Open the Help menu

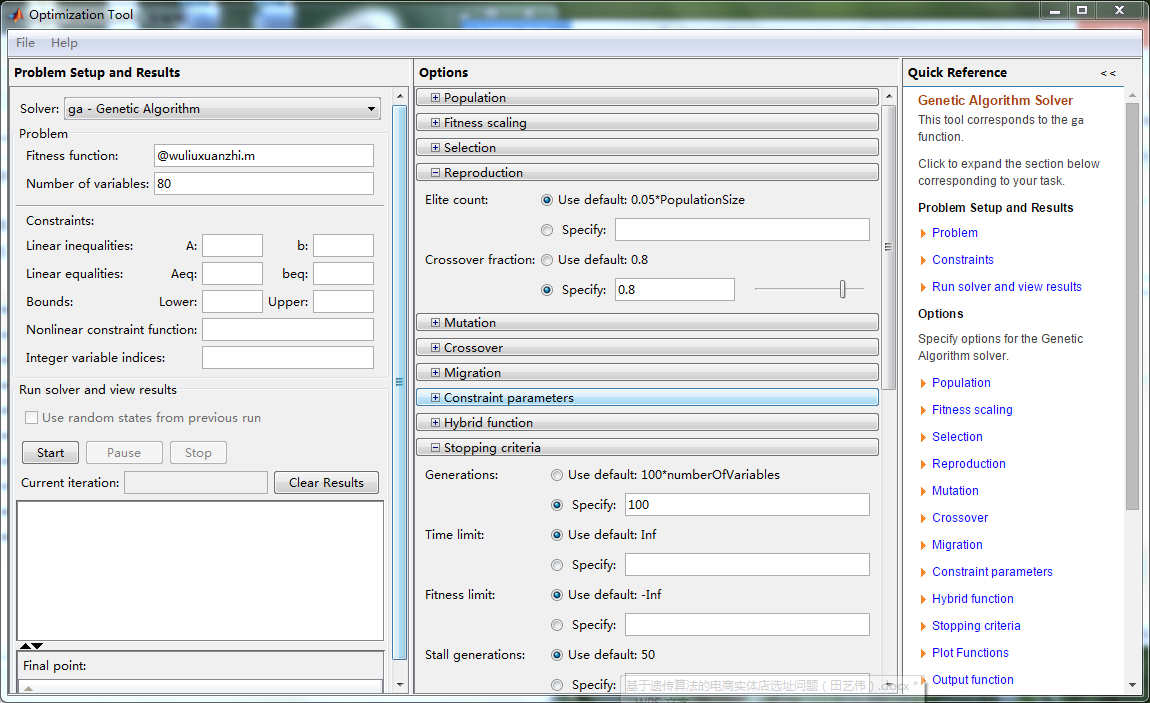pos(64,43)
